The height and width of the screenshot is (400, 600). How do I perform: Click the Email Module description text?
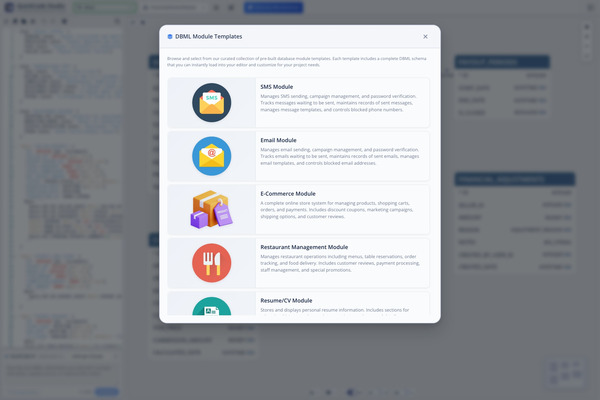(340, 156)
